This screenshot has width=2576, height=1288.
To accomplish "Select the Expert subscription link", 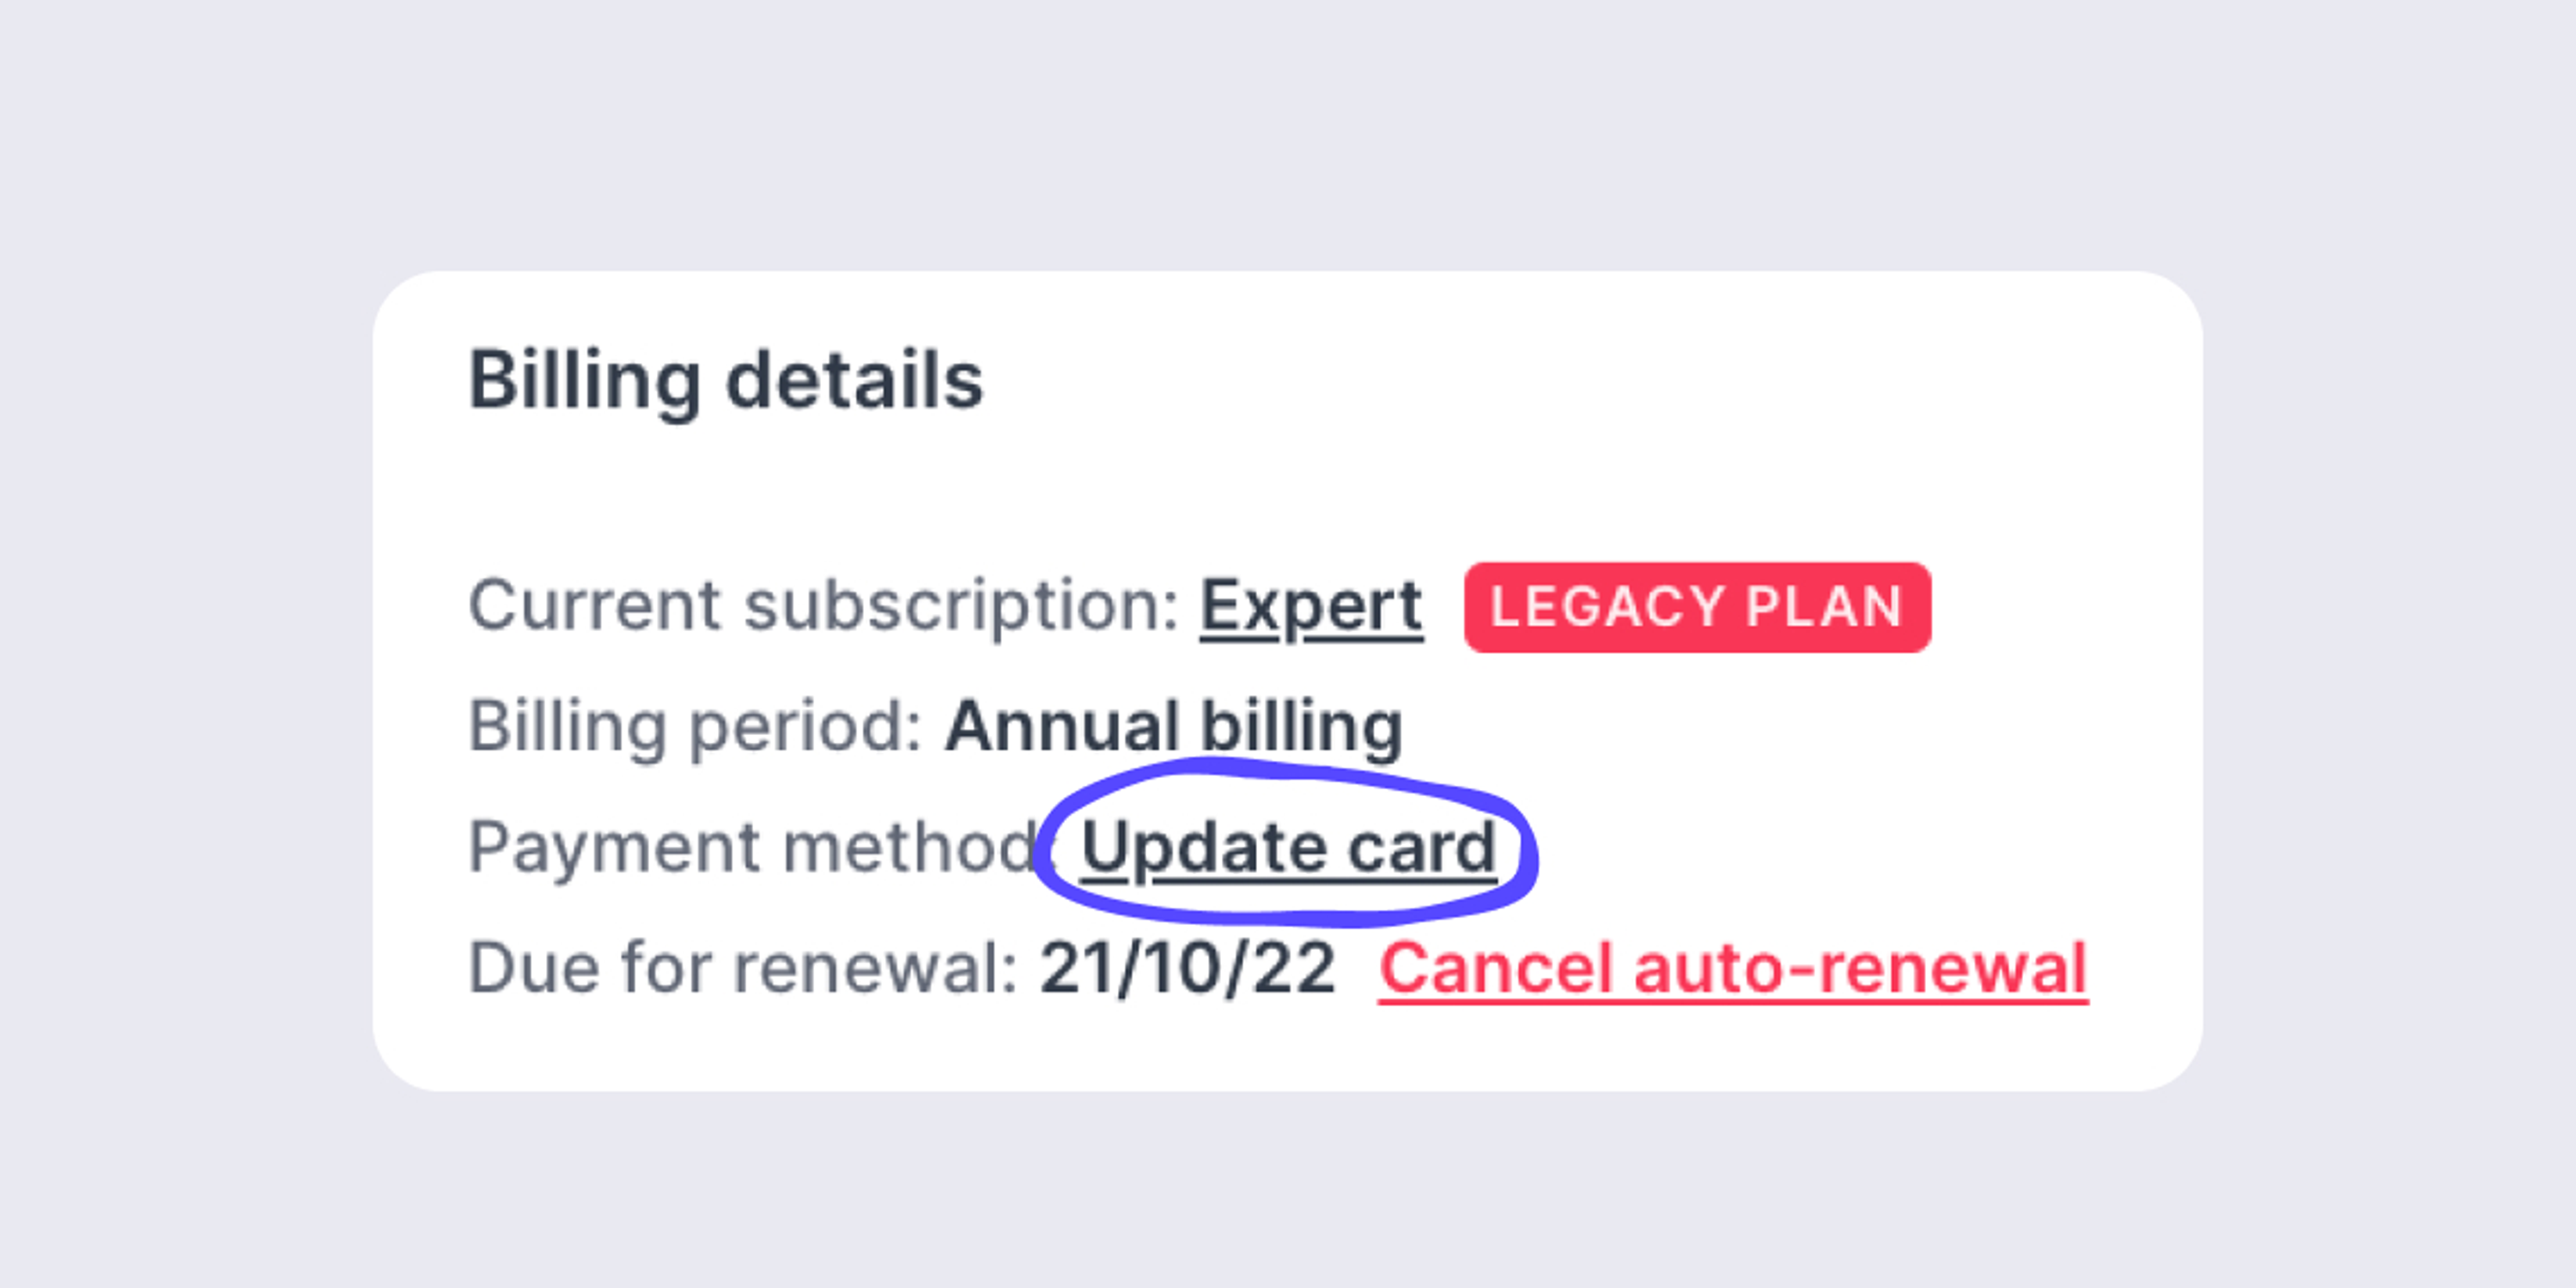I will point(1310,605).
